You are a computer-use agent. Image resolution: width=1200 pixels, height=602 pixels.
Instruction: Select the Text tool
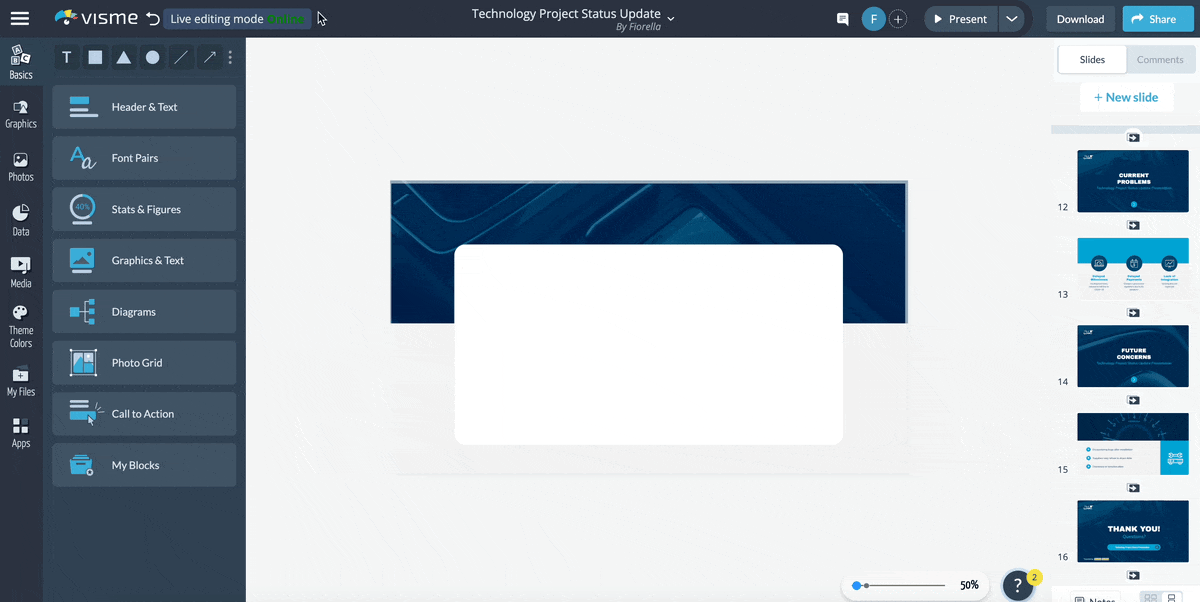(x=67, y=57)
